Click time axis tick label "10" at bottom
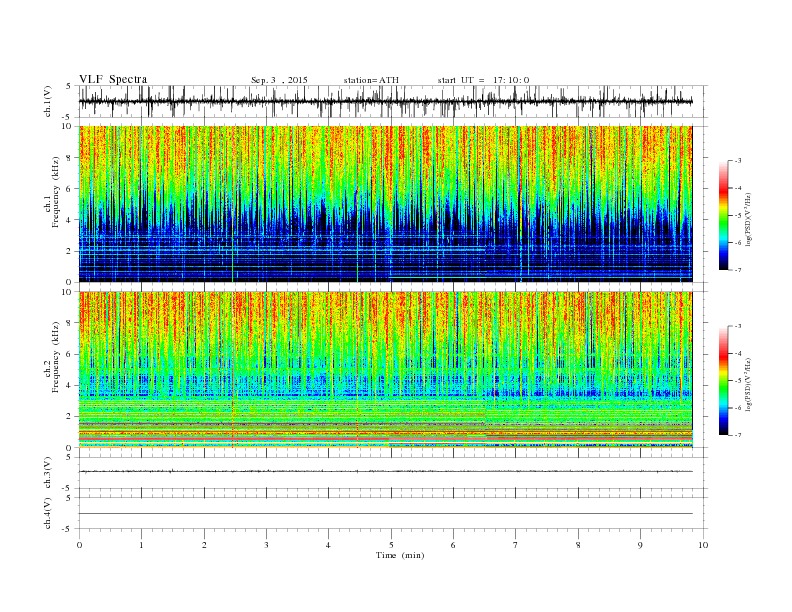The width and height of the screenshot is (792, 612). click(x=703, y=545)
